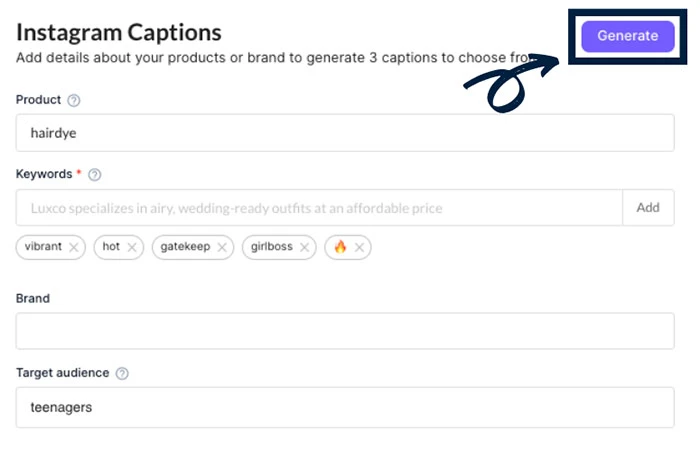The height and width of the screenshot is (470, 700).
Task: Focus the Product field containing hairdye
Action: [345, 132]
